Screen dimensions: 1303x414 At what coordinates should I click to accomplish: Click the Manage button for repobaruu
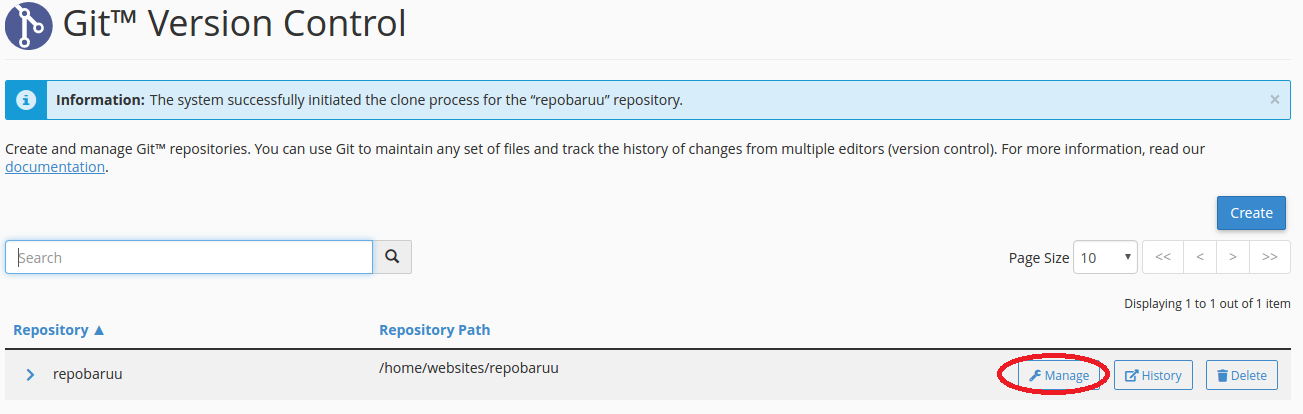[1059, 376]
